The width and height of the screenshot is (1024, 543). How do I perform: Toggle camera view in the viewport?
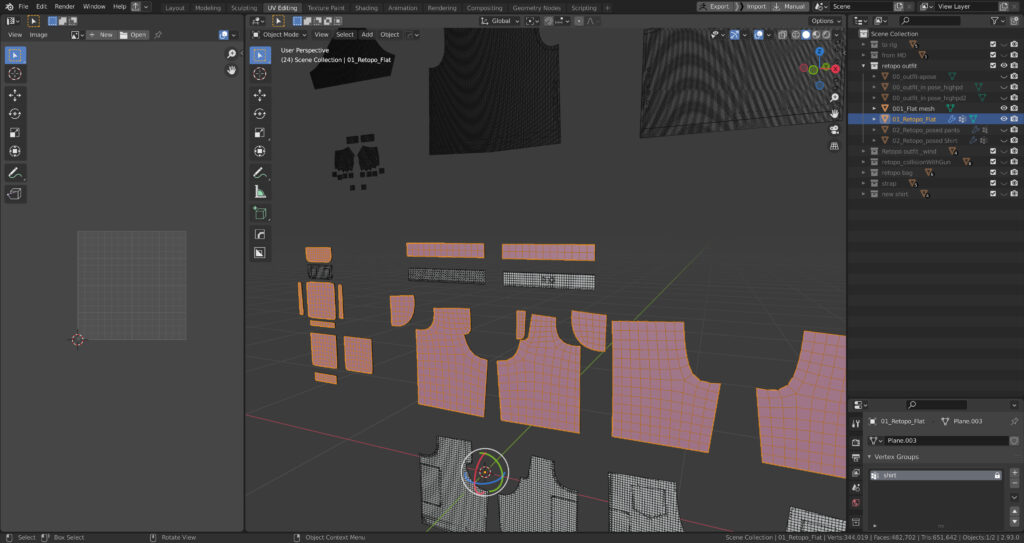834,129
